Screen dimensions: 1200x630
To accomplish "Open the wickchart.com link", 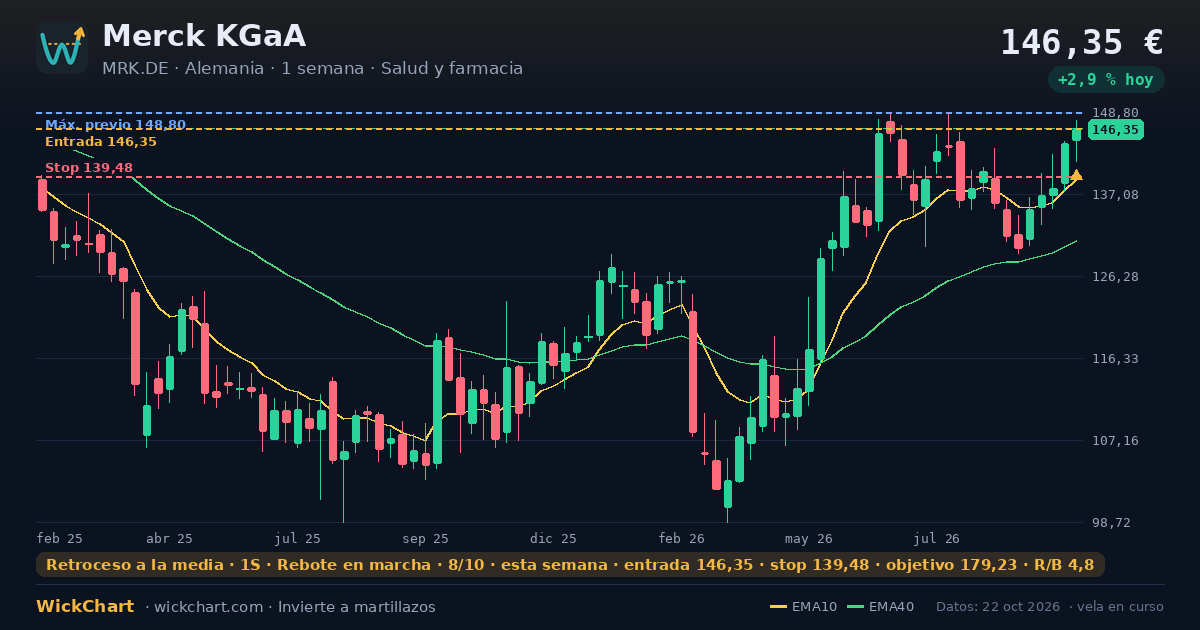I will pos(210,607).
